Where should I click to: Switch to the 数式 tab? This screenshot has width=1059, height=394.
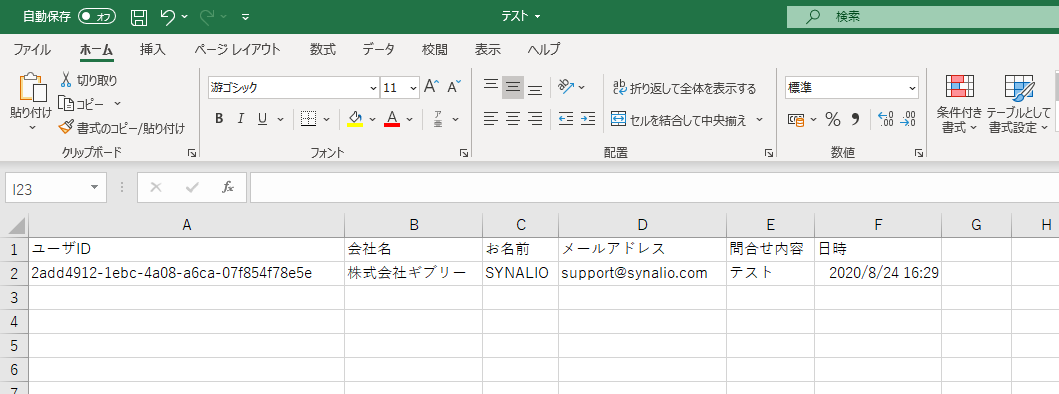pyautogui.click(x=323, y=49)
